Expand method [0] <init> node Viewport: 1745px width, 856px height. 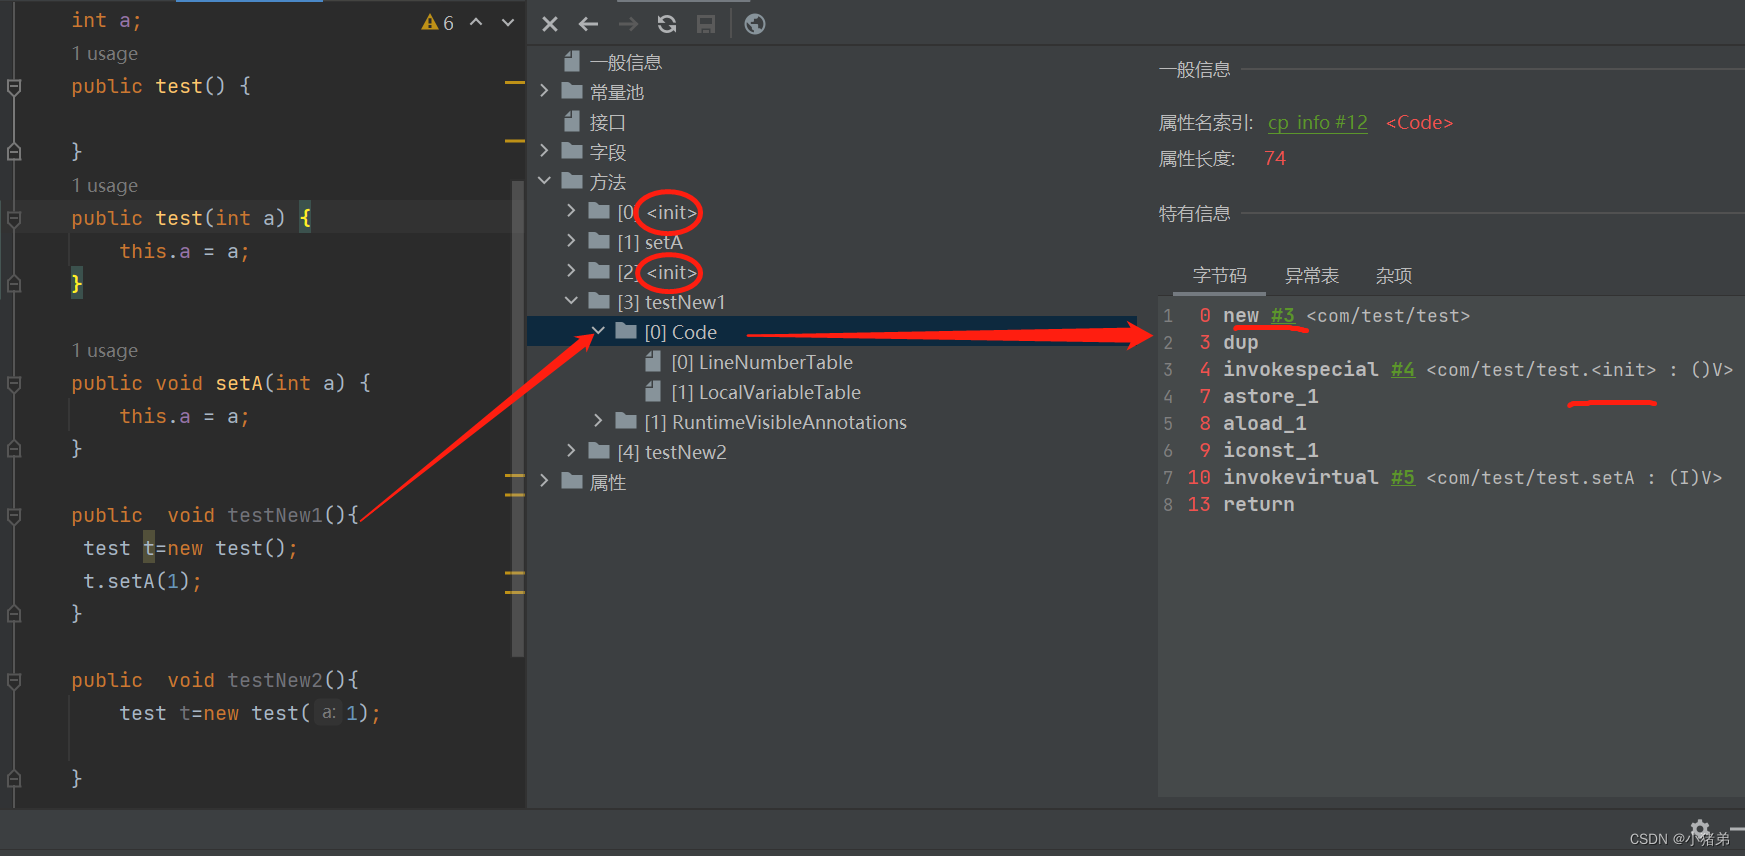point(571,211)
